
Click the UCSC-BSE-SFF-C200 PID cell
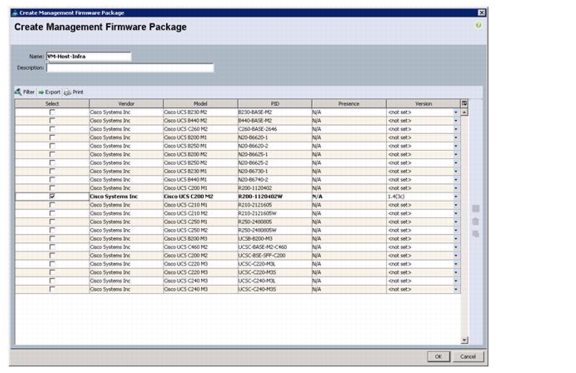pyautogui.click(x=275, y=256)
